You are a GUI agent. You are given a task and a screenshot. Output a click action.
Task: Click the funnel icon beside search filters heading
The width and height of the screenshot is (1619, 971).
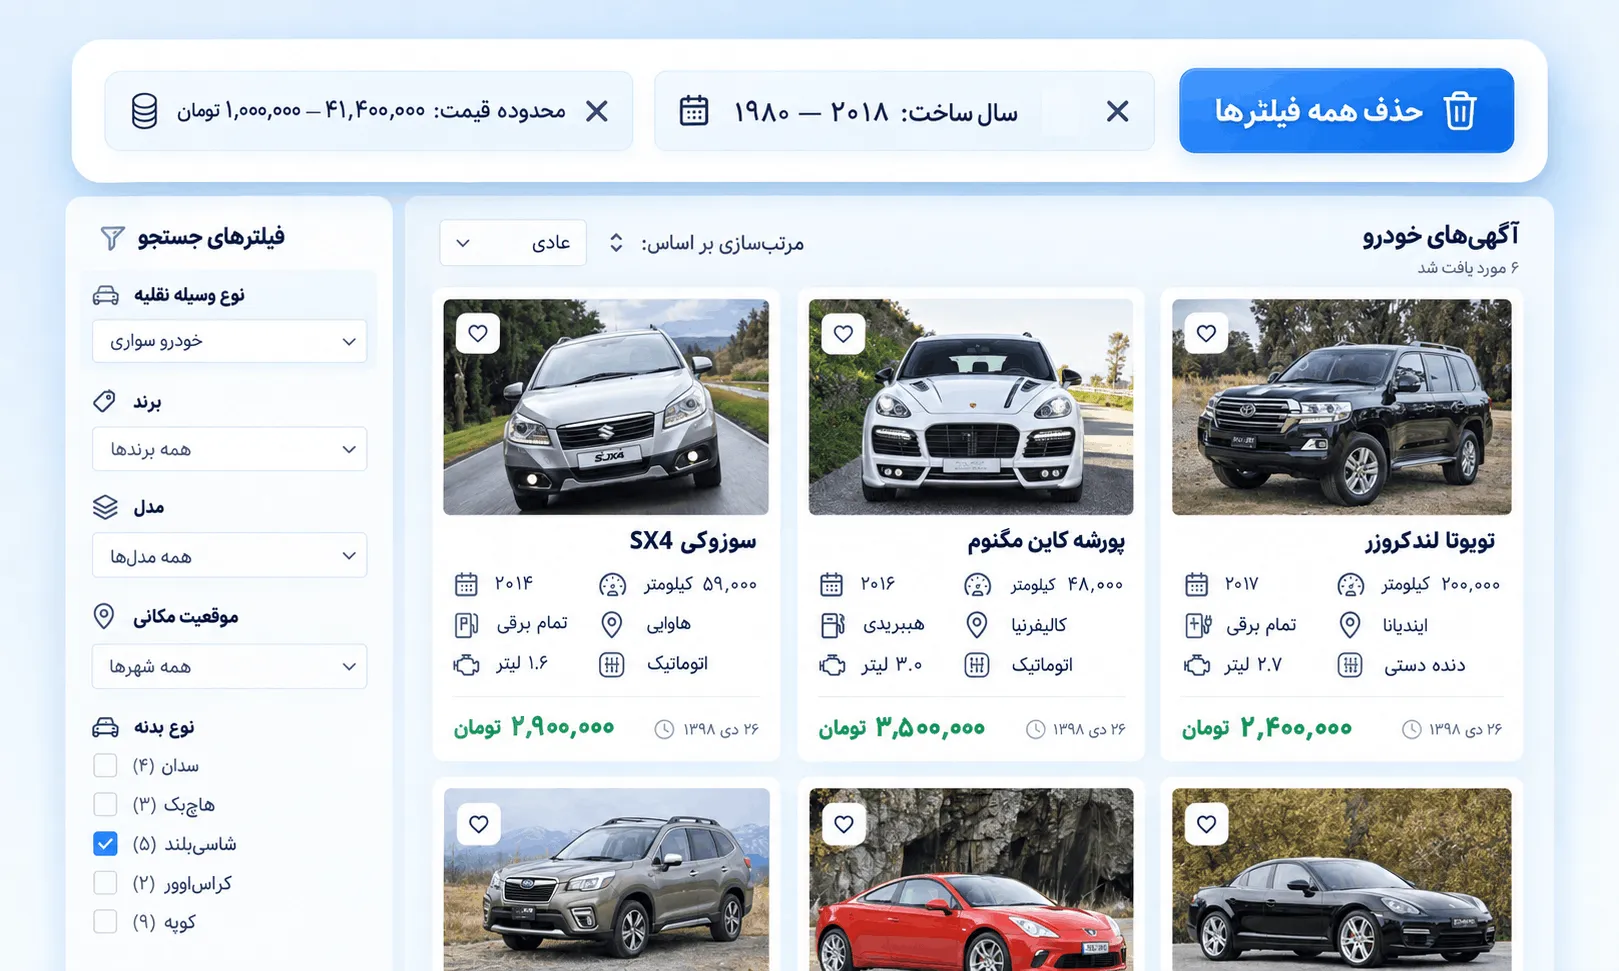pyautogui.click(x=112, y=237)
